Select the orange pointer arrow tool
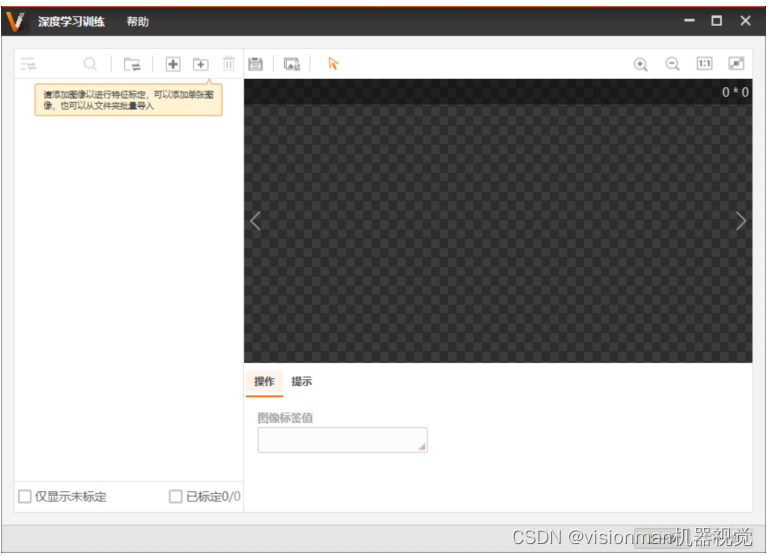This screenshot has width=768, height=556. (x=333, y=64)
